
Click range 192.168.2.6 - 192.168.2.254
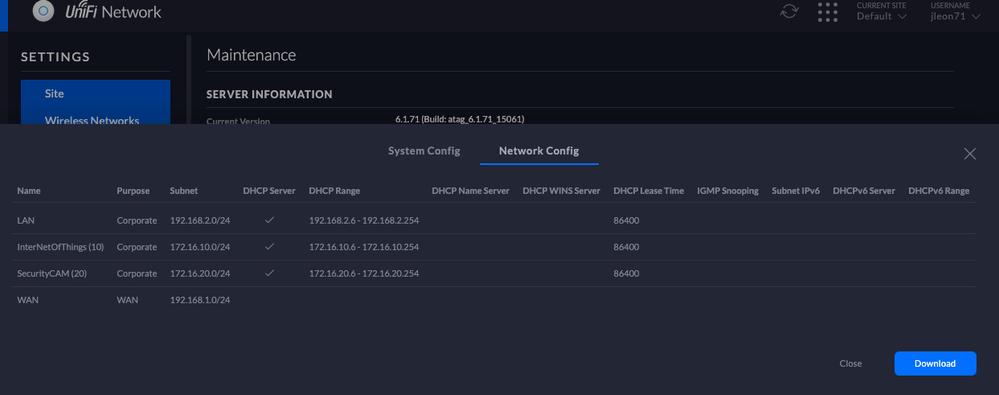(x=364, y=220)
